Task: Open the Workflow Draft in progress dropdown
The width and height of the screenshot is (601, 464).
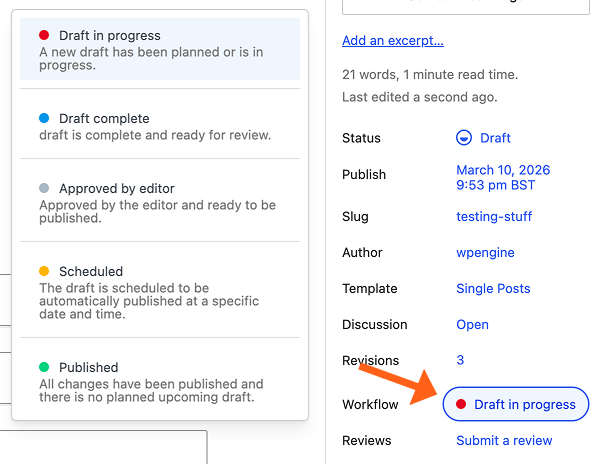Action: (516, 404)
